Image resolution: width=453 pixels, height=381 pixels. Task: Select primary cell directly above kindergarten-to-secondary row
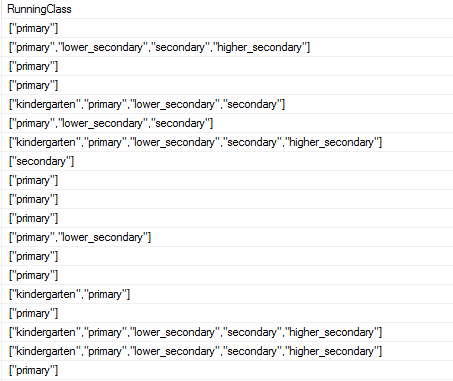(227, 85)
